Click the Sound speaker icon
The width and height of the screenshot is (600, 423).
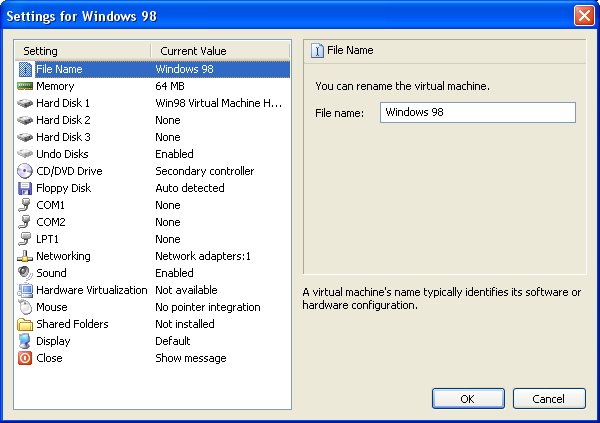[25, 273]
